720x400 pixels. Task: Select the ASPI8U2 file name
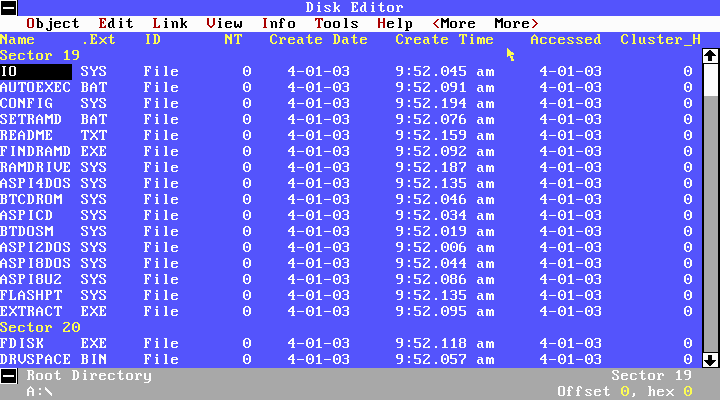31,280
